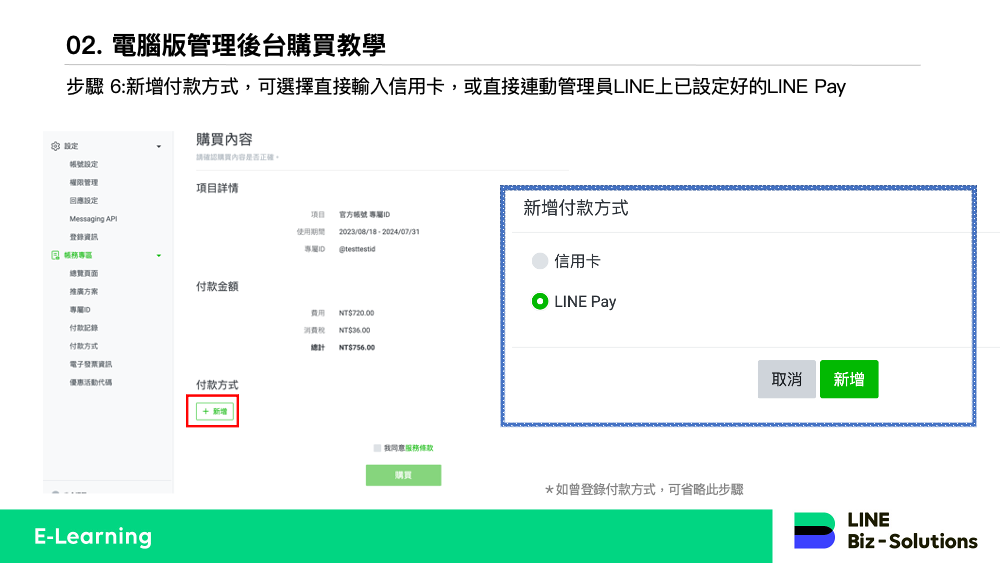1000x563 pixels.
Task: Click the 設定 gear icon in sidebar
Action: pyautogui.click(x=55, y=146)
